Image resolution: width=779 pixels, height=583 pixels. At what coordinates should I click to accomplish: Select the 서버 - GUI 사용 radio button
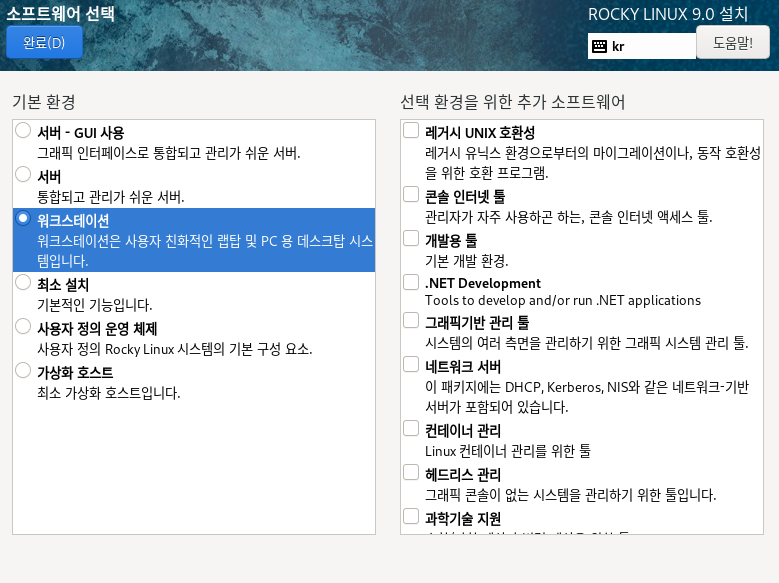coord(23,130)
